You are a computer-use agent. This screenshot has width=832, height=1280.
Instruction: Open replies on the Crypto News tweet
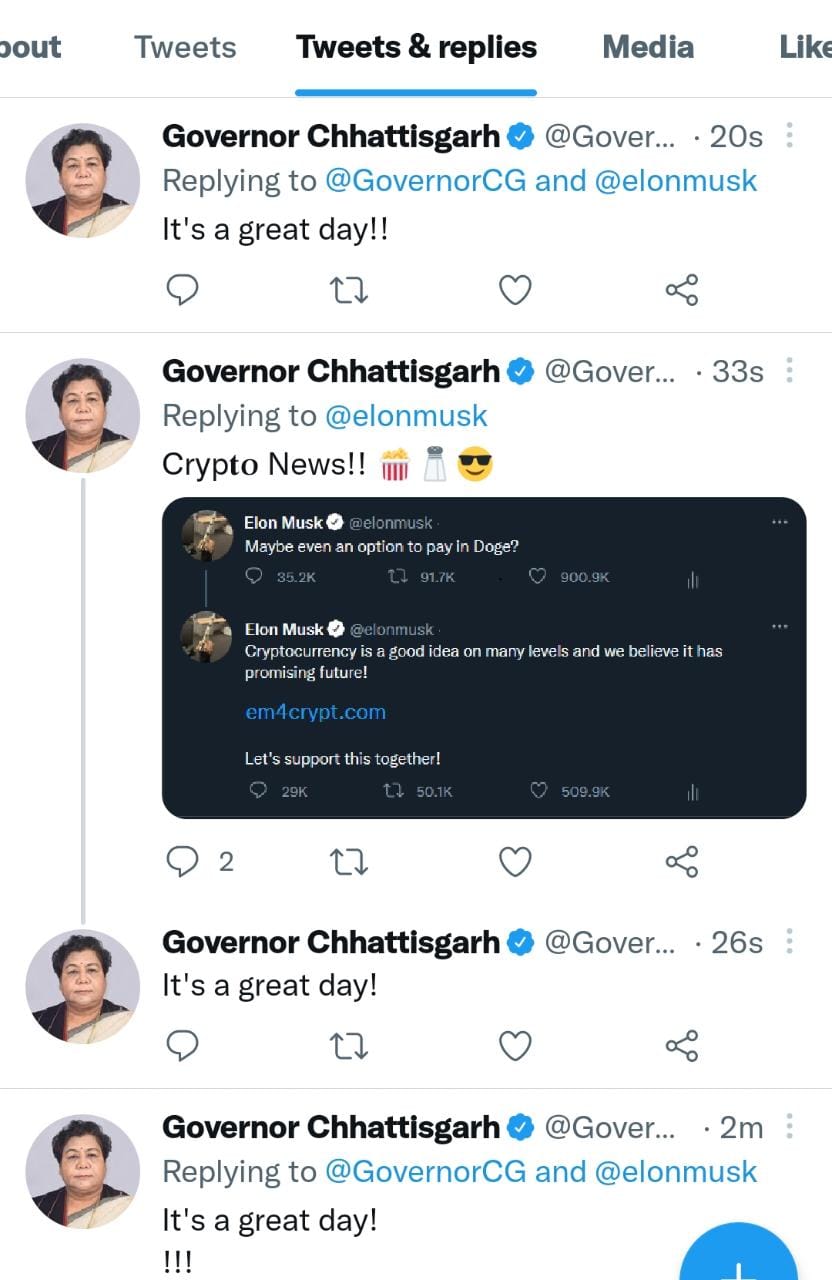183,861
